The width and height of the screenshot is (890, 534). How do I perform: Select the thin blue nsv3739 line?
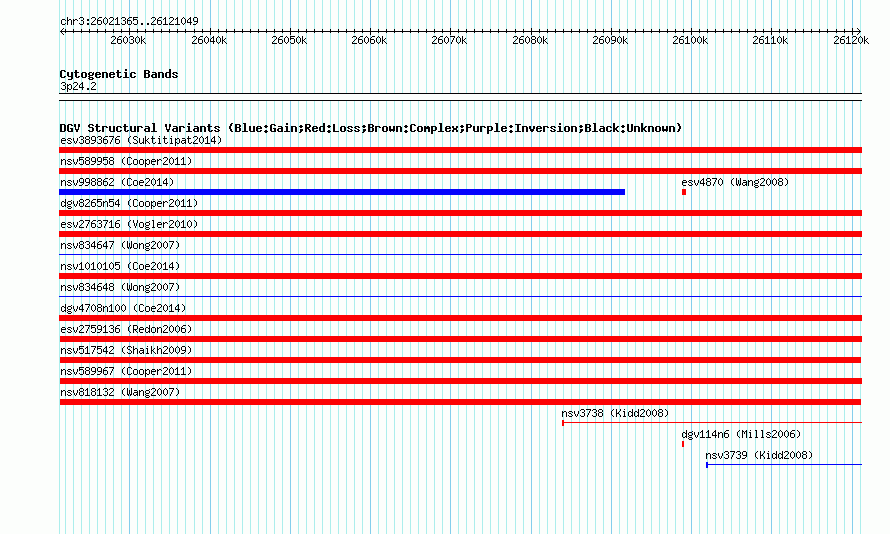784,464
